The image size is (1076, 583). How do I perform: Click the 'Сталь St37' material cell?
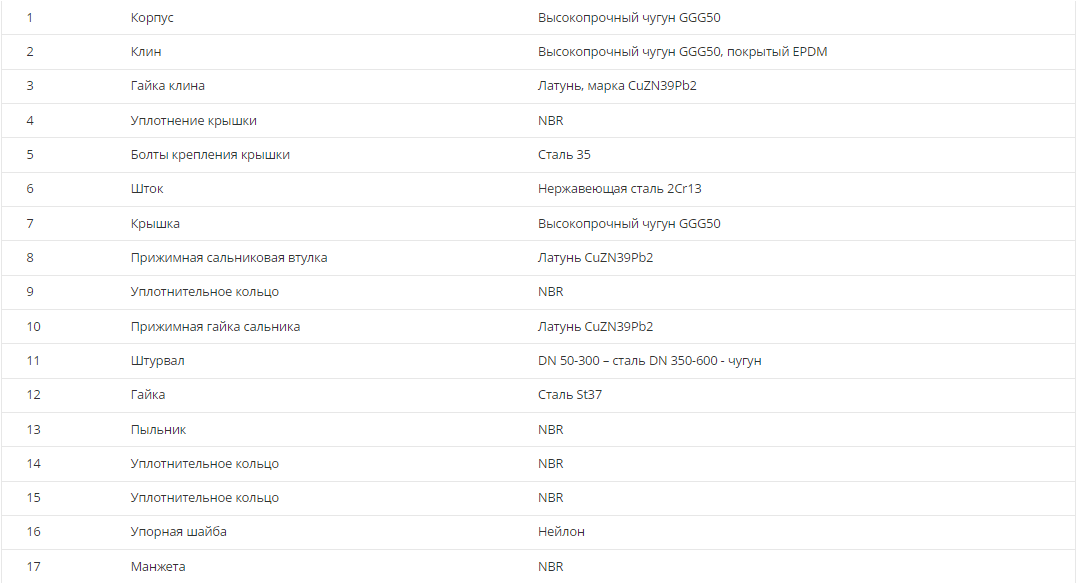pos(570,395)
